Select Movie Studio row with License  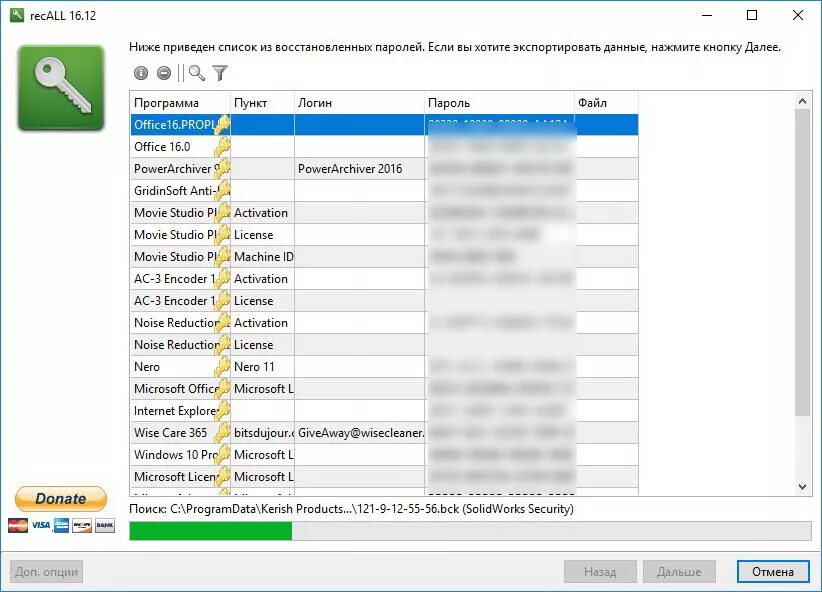click(384, 235)
